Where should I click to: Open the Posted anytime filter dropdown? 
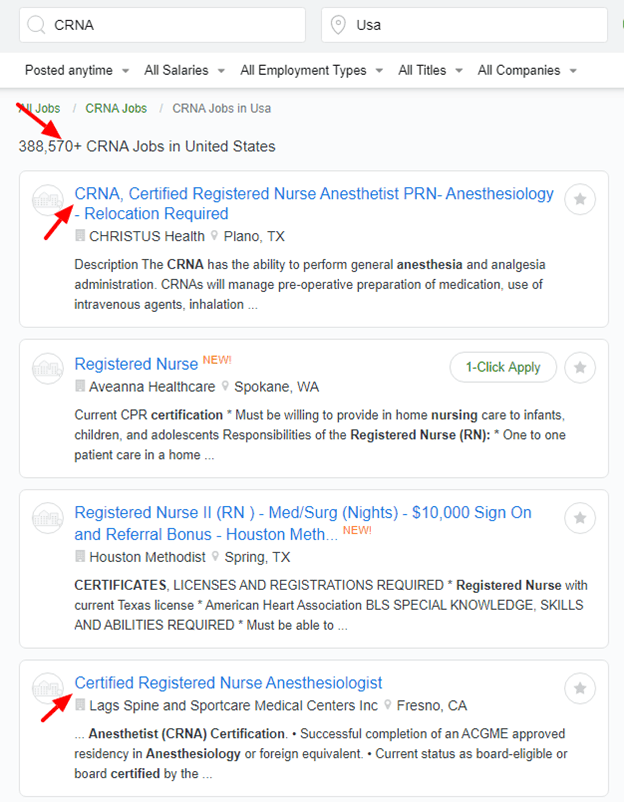(x=77, y=70)
